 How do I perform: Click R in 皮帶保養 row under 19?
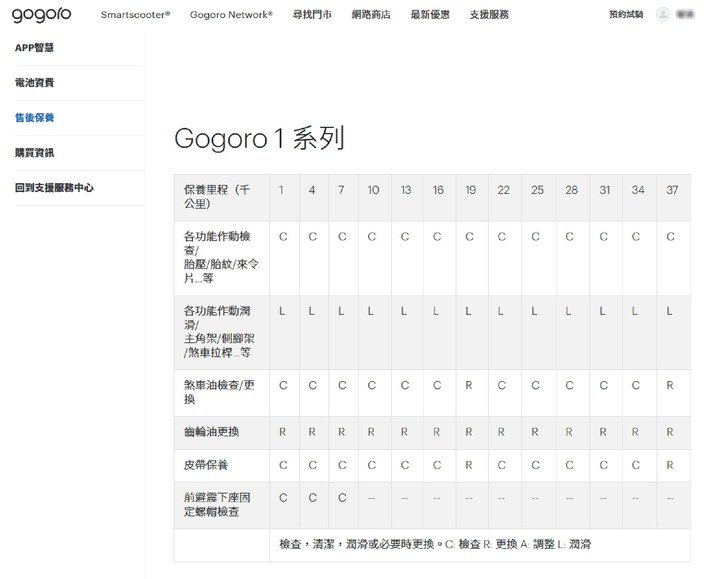(x=469, y=465)
